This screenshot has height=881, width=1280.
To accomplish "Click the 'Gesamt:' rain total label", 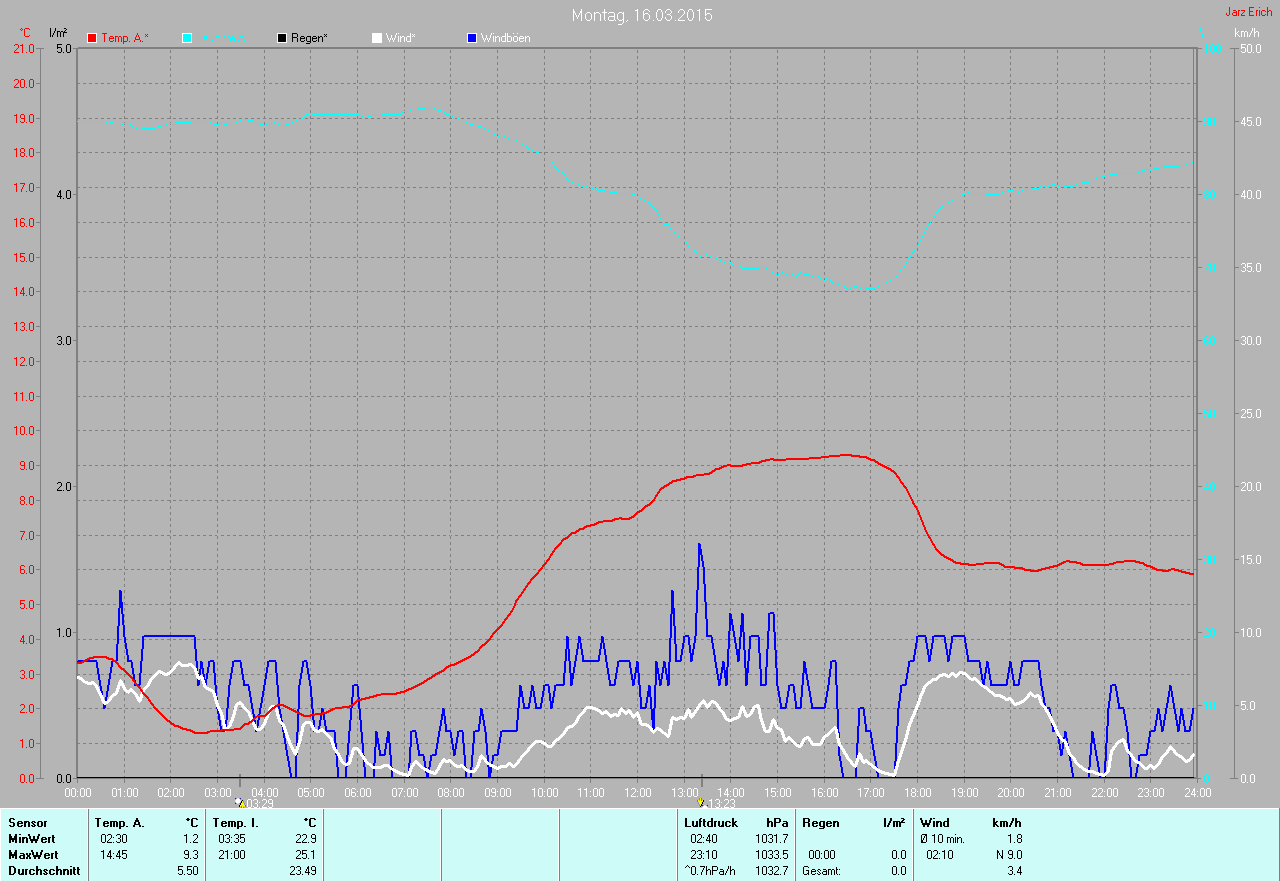I will 821,871.
